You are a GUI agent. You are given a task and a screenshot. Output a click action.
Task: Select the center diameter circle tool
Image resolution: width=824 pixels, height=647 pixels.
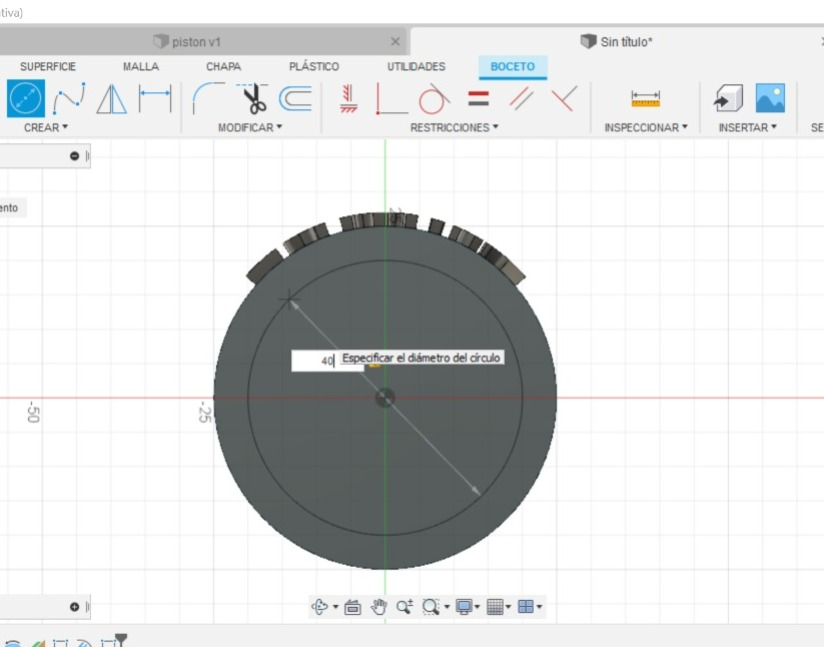pyautogui.click(x=26, y=98)
